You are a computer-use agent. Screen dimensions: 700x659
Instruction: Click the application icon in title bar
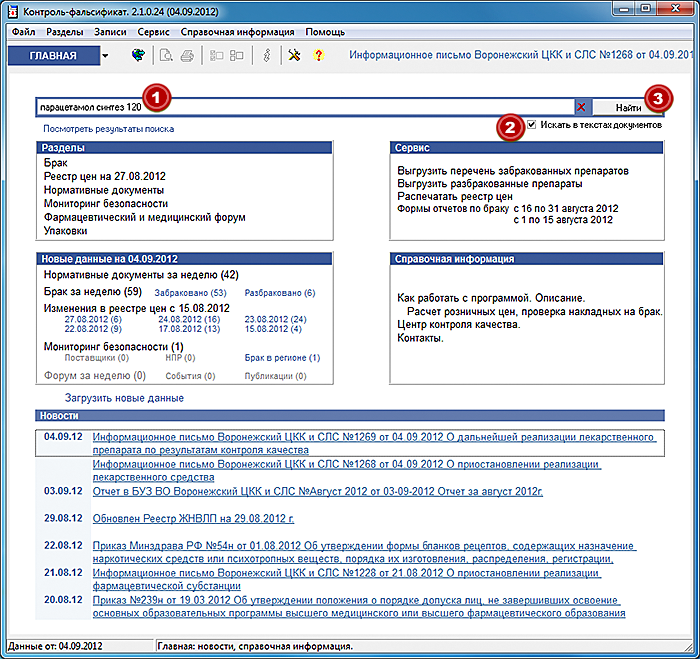point(13,11)
